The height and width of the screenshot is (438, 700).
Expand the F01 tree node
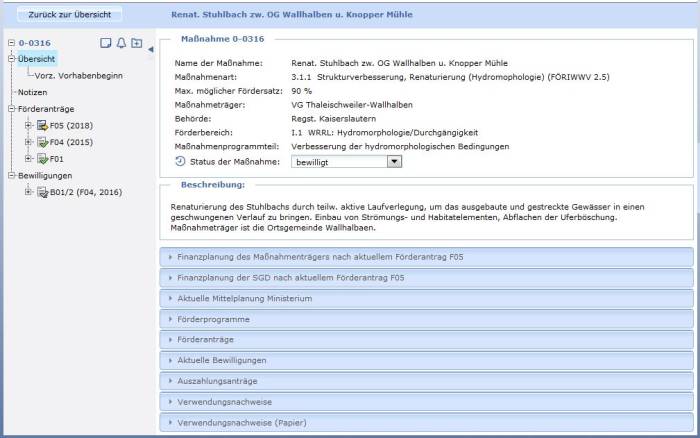pos(28,159)
